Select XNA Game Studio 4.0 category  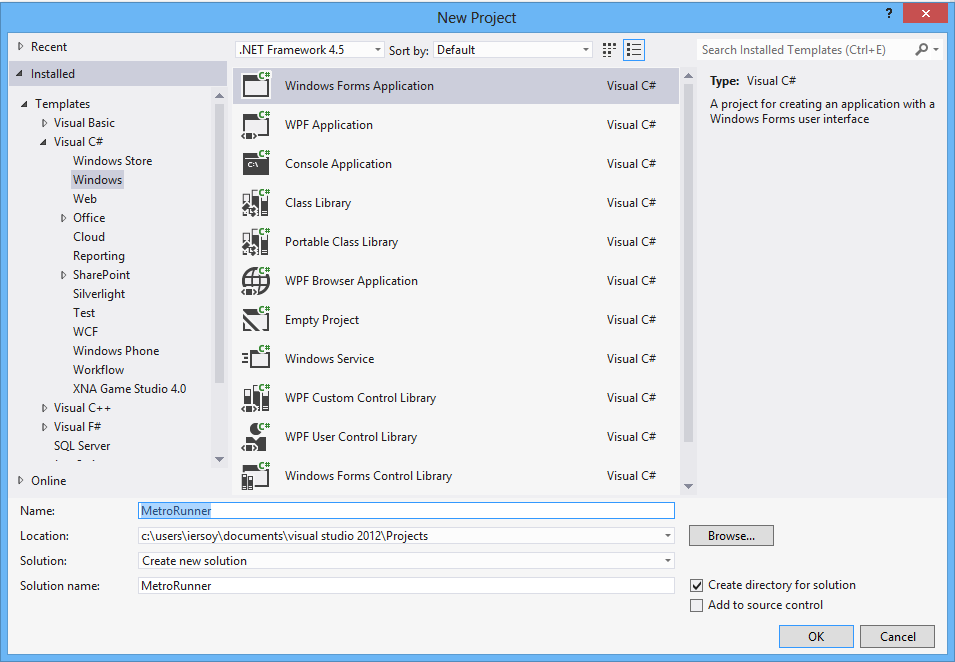point(129,389)
